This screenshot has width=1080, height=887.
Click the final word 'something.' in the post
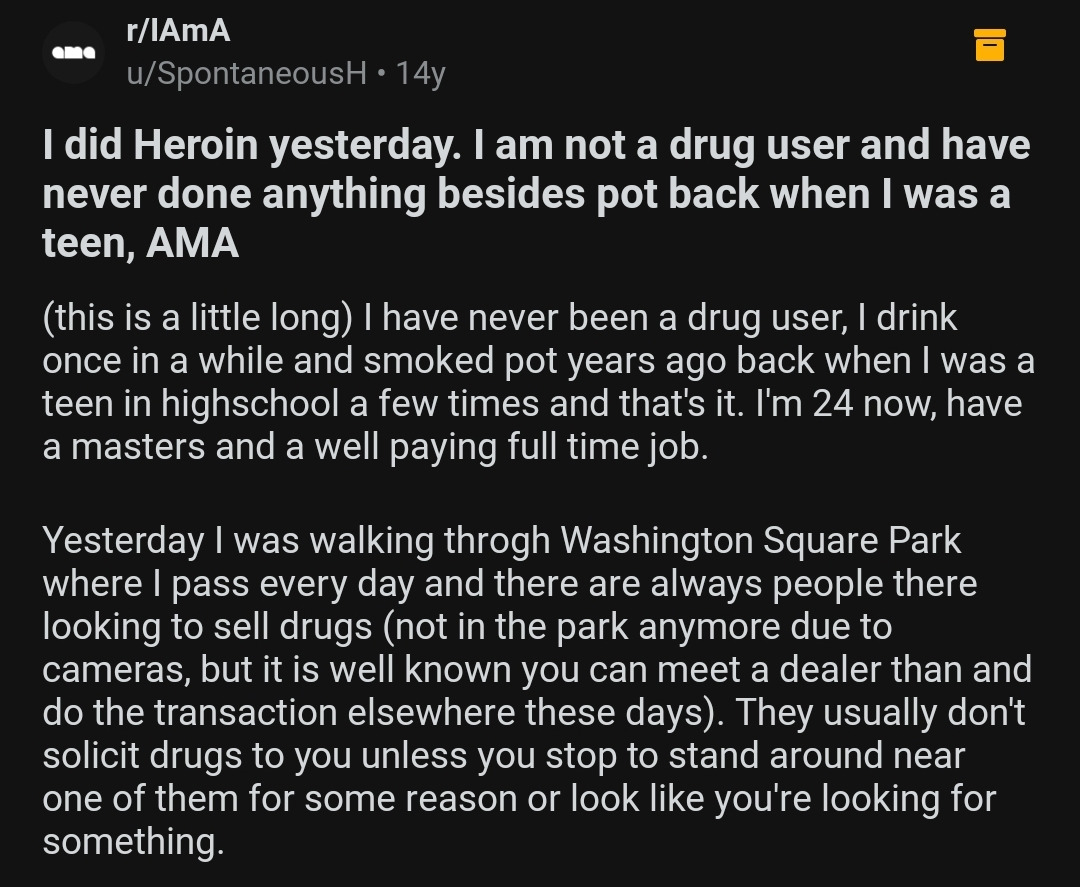click(x=133, y=842)
